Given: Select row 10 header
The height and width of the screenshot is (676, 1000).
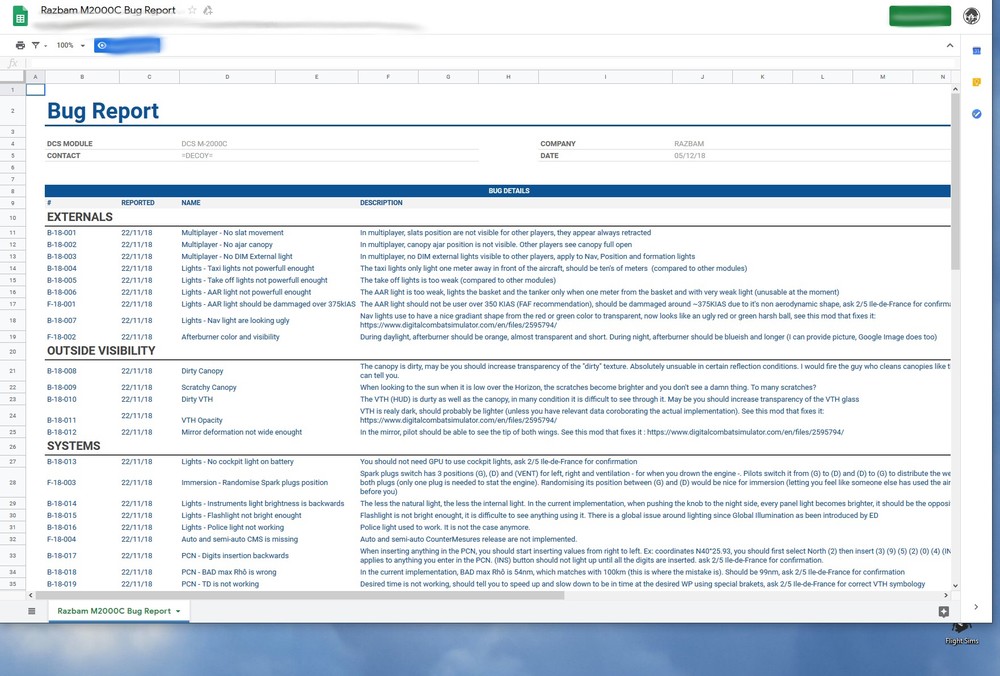Looking at the screenshot, I should click(13, 217).
